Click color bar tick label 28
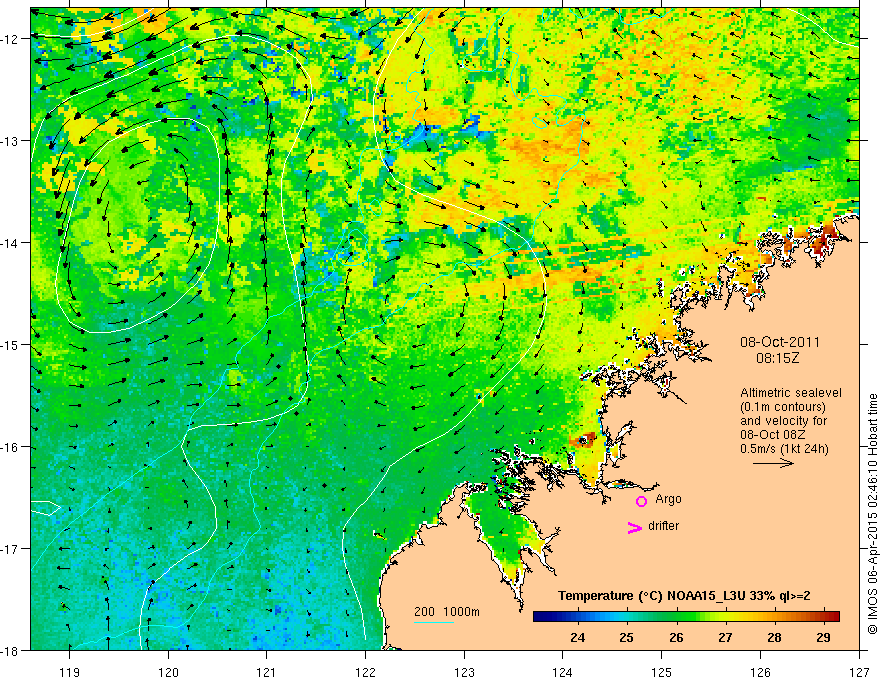Screen dimensions: 880x680 (774, 637)
